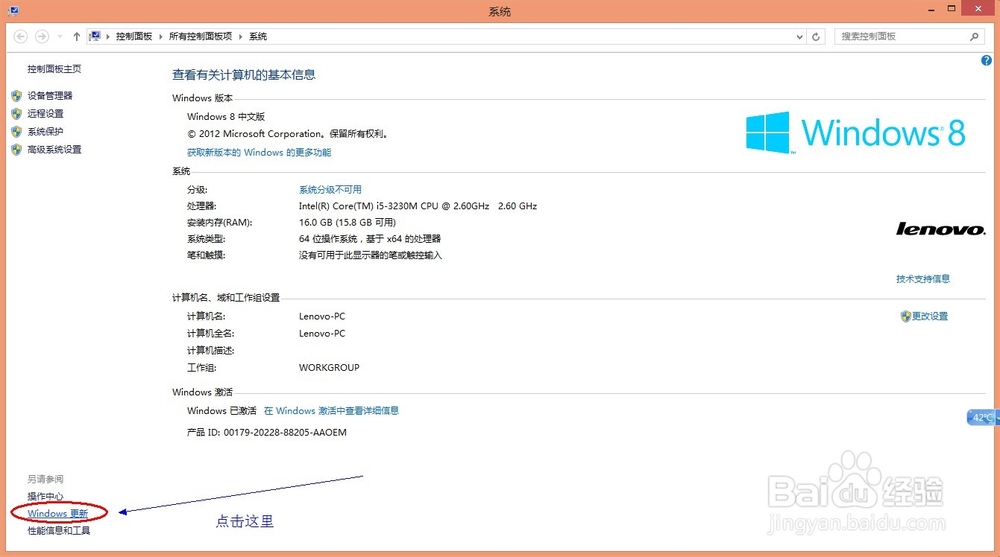Click the 42°C temperature widget
This screenshot has height=557, width=1000.
tap(982, 417)
